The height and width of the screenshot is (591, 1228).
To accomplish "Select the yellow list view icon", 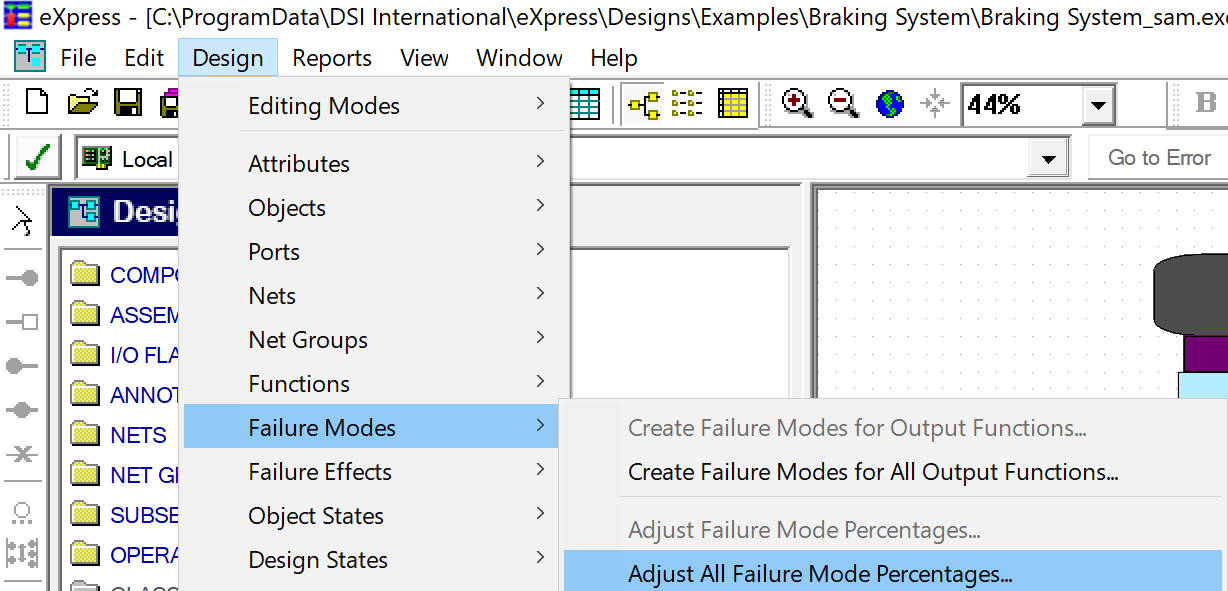I will (687, 103).
